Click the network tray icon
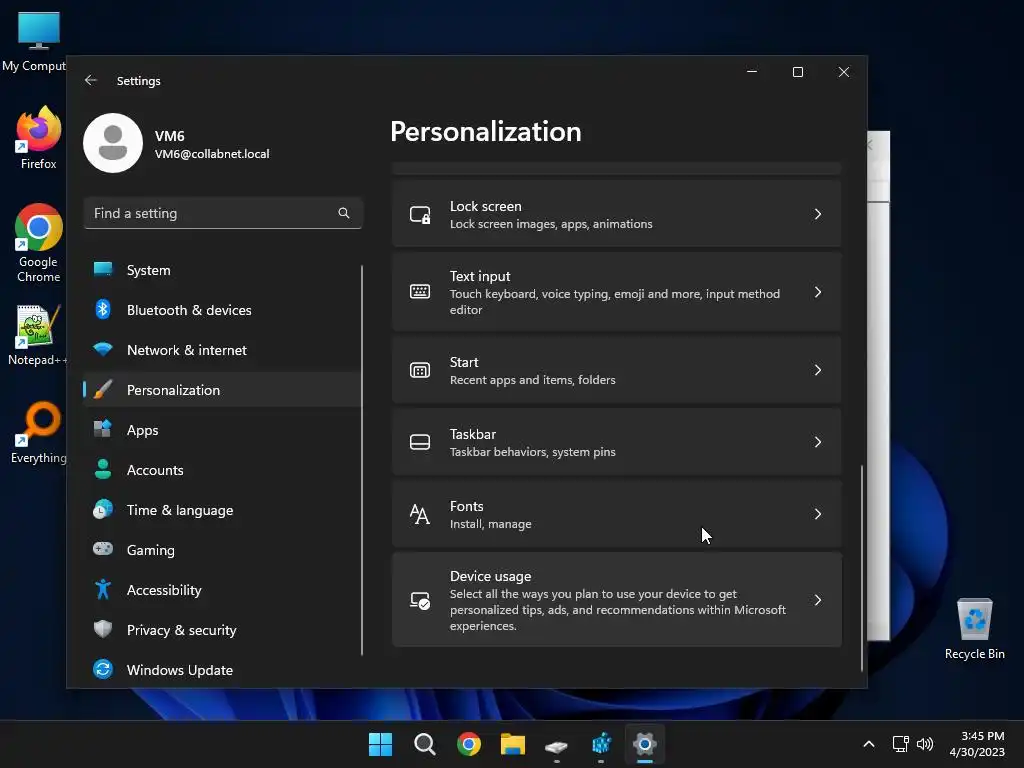 (x=901, y=744)
